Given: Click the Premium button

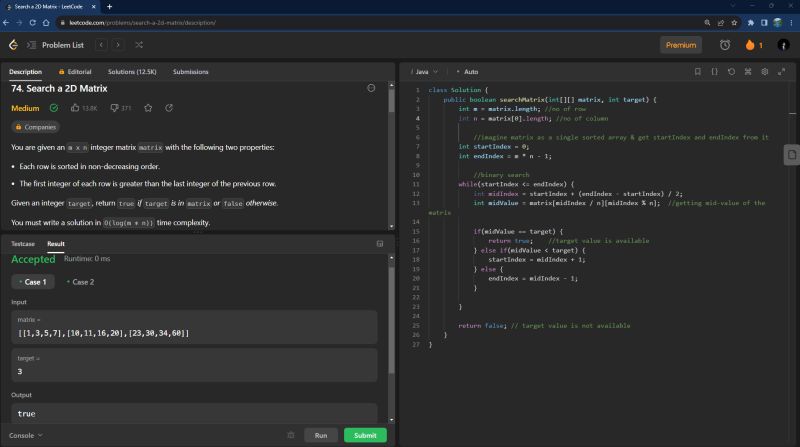Looking at the screenshot, I should click(681, 45).
